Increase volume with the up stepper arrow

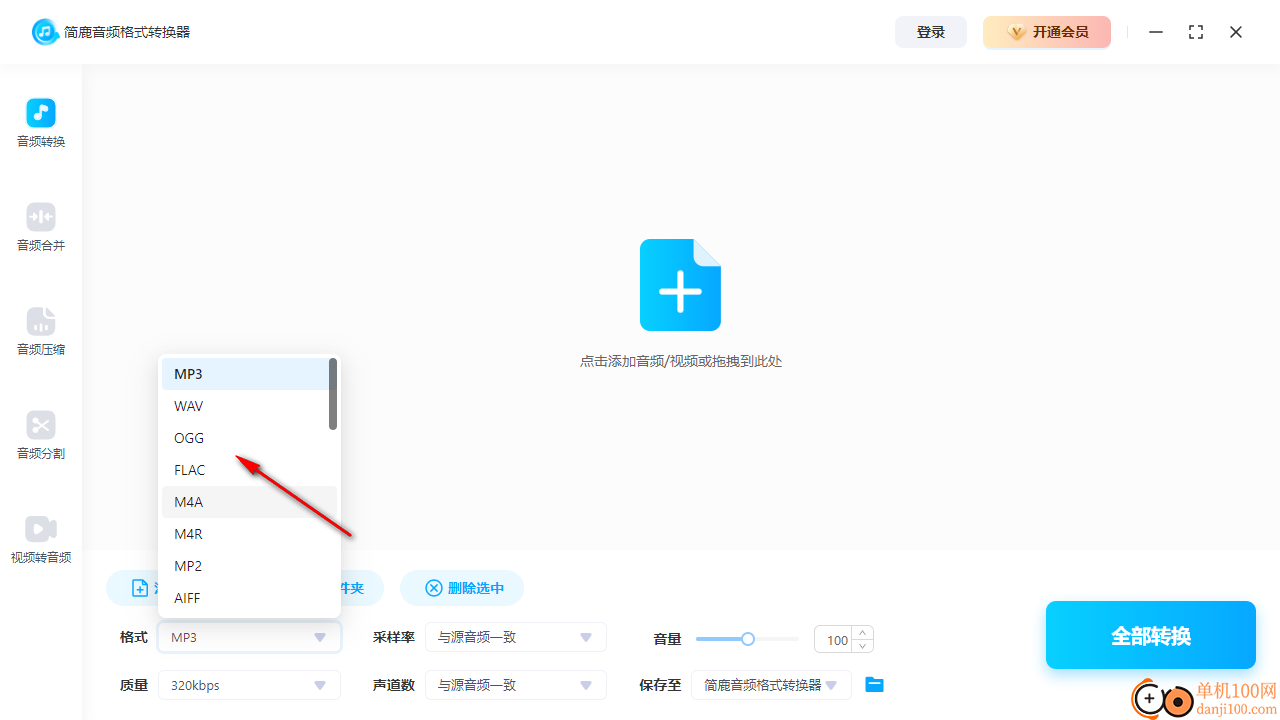point(864,633)
